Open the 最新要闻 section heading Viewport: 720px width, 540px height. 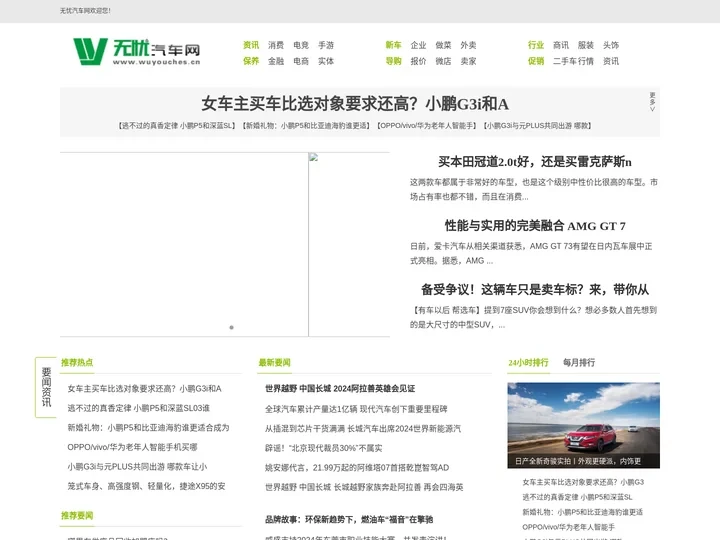coord(274,362)
